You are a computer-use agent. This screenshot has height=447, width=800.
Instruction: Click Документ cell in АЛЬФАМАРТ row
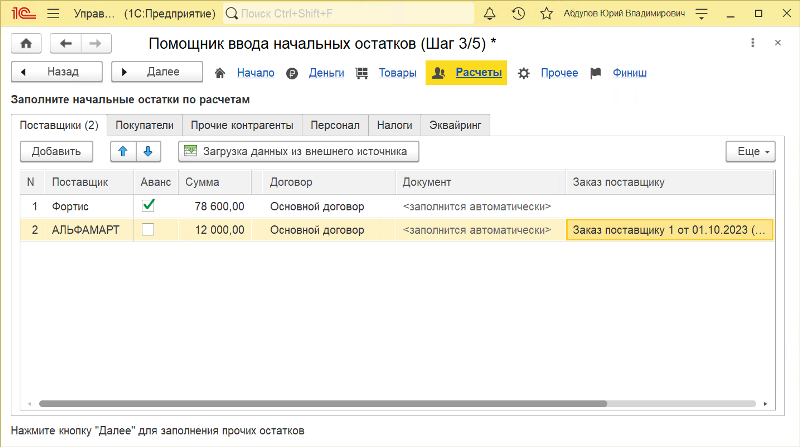tap(480, 230)
